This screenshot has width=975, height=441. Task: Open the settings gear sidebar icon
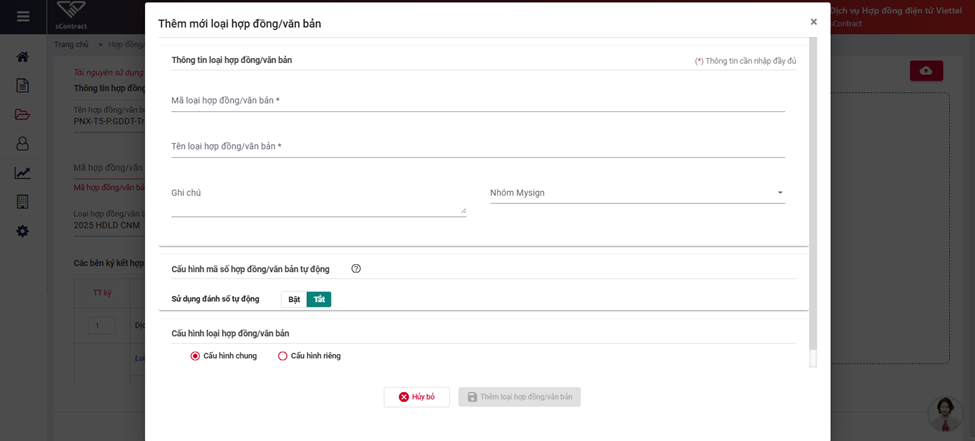tap(22, 231)
